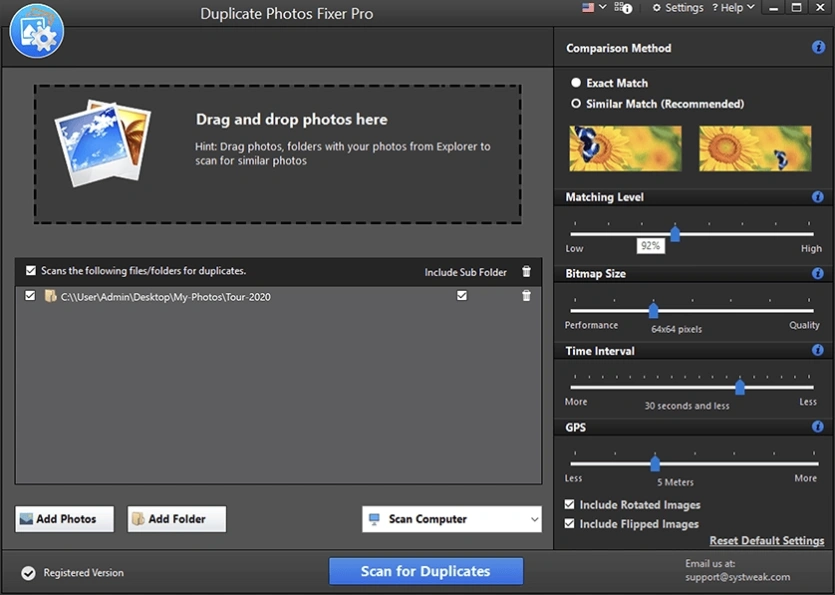
Task: Uncheck the Tour-2020 folder entry
Action: point(30,296)
